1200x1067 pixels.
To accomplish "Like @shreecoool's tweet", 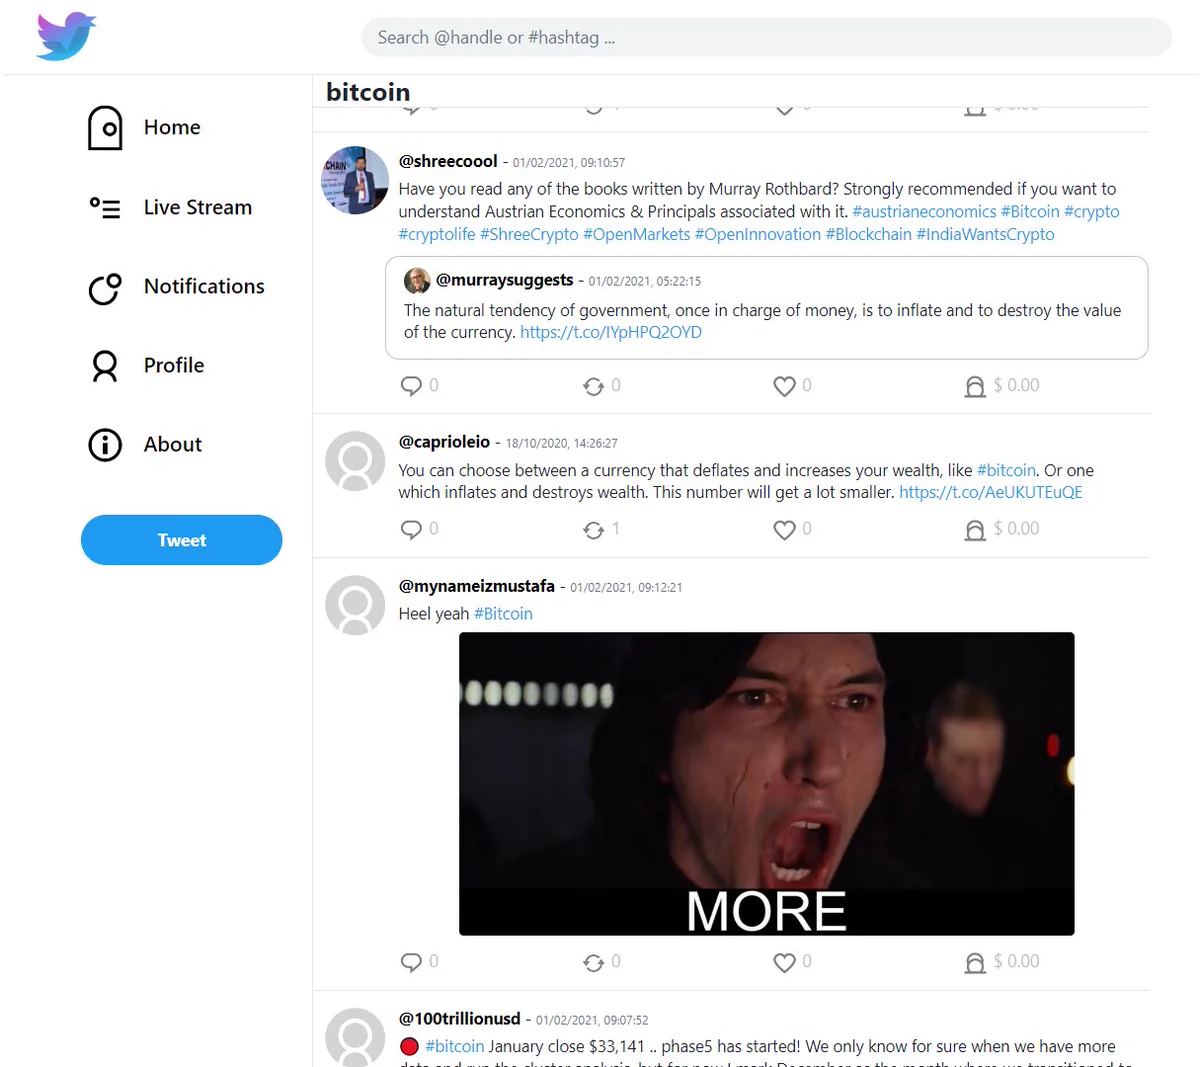I will (785, 386).
